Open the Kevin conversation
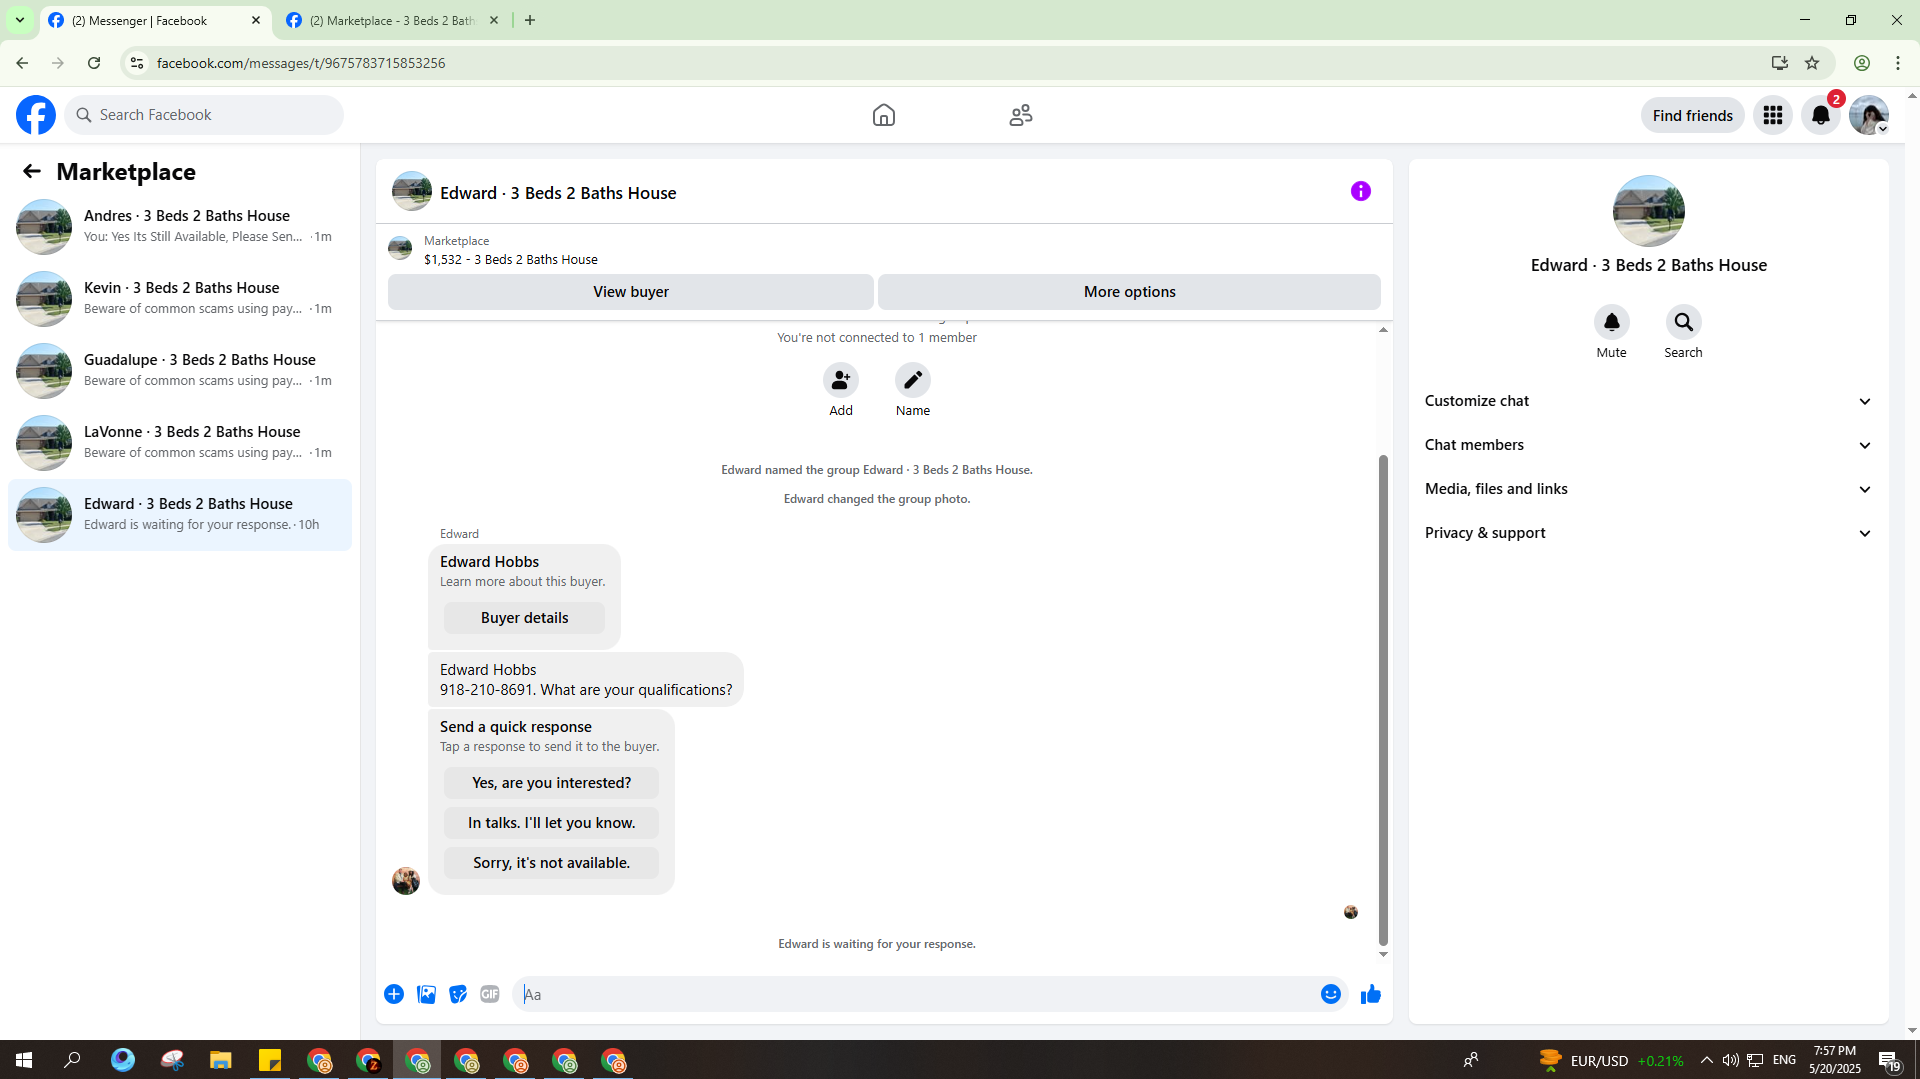The width and height of the screenshot is (1920, 1079). pyautogui.click(x=180, y=298)
